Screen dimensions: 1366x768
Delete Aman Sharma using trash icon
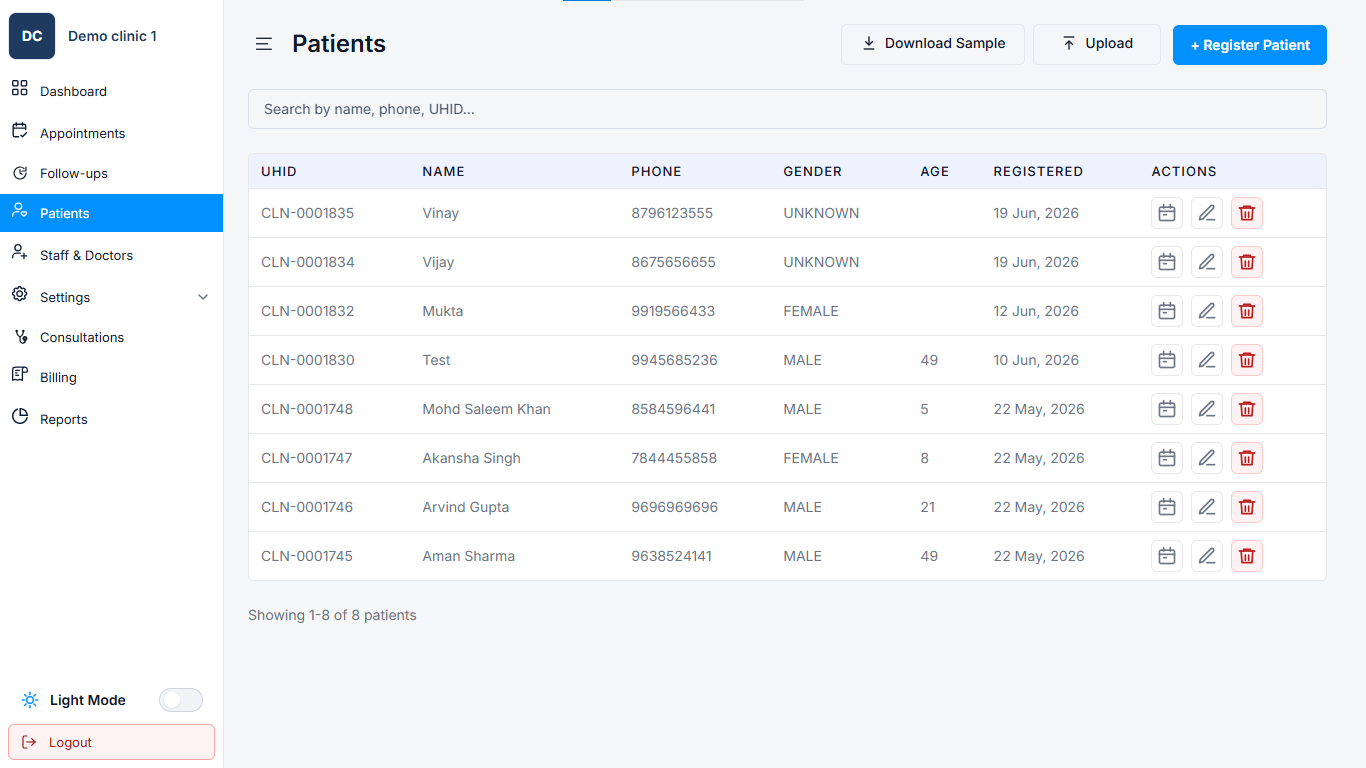[1247, 556]
